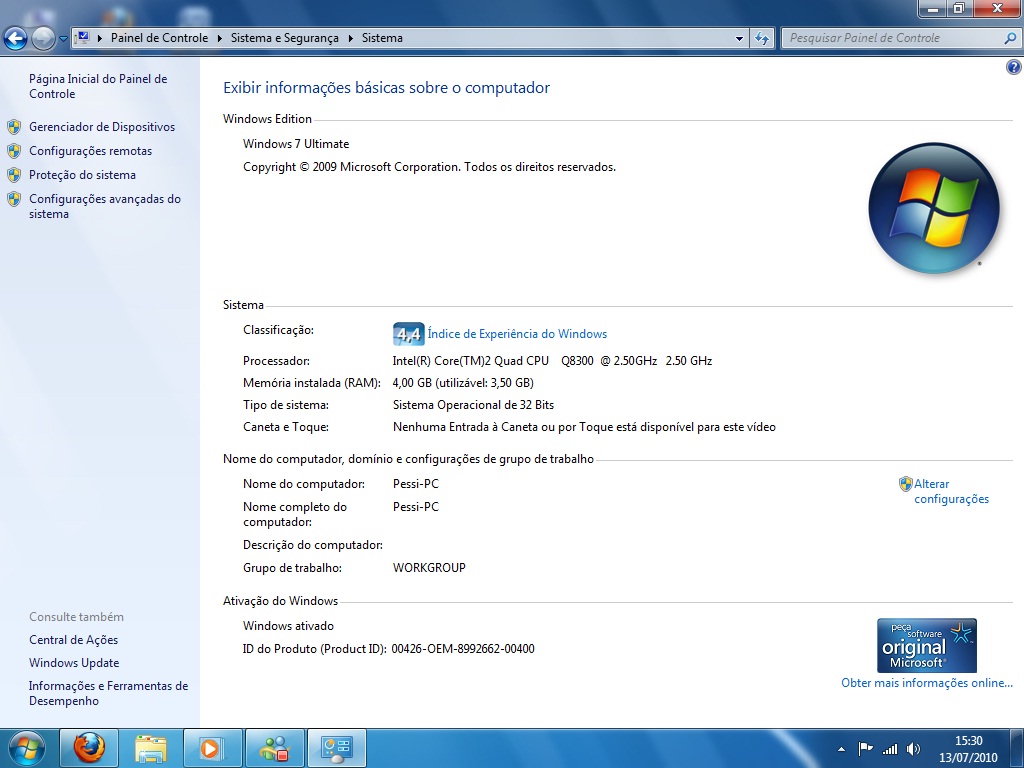Open Windows Update link
The height and width of the screenshot is (768, 1024).
(74, 663)
